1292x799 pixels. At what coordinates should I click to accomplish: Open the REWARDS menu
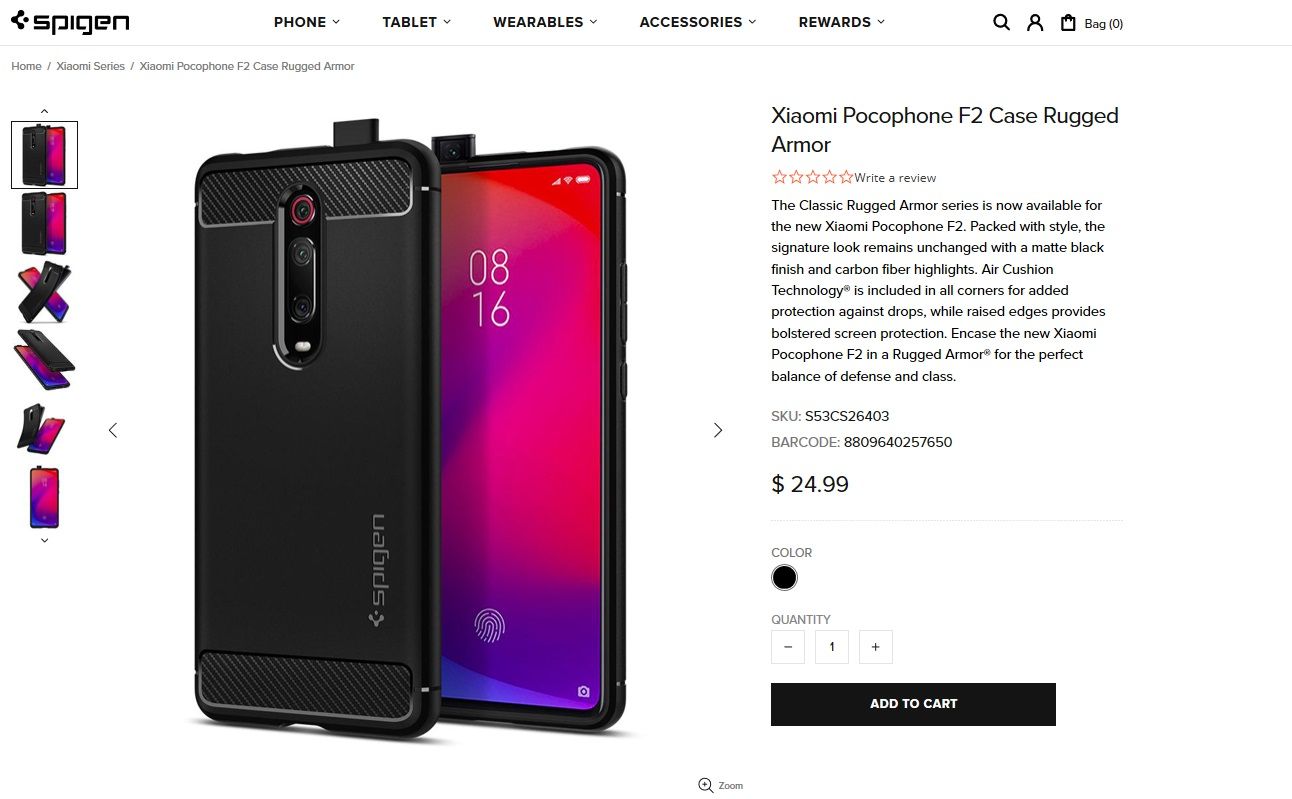pos(842,22)
